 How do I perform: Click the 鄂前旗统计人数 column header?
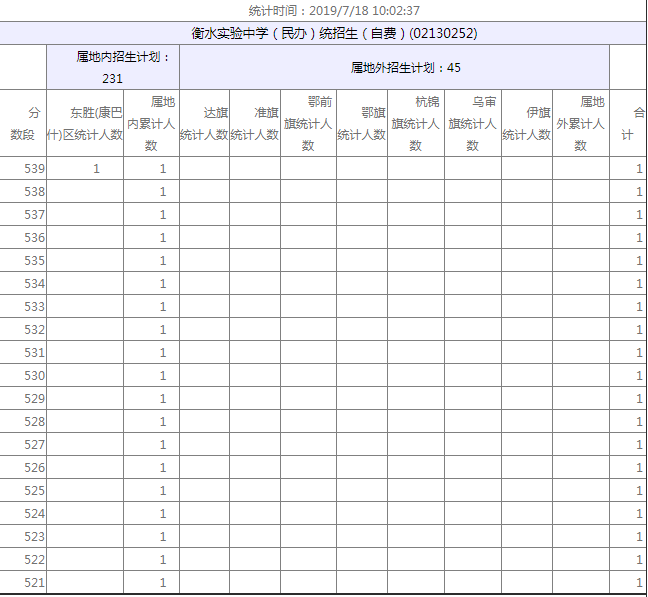[308, 124]
